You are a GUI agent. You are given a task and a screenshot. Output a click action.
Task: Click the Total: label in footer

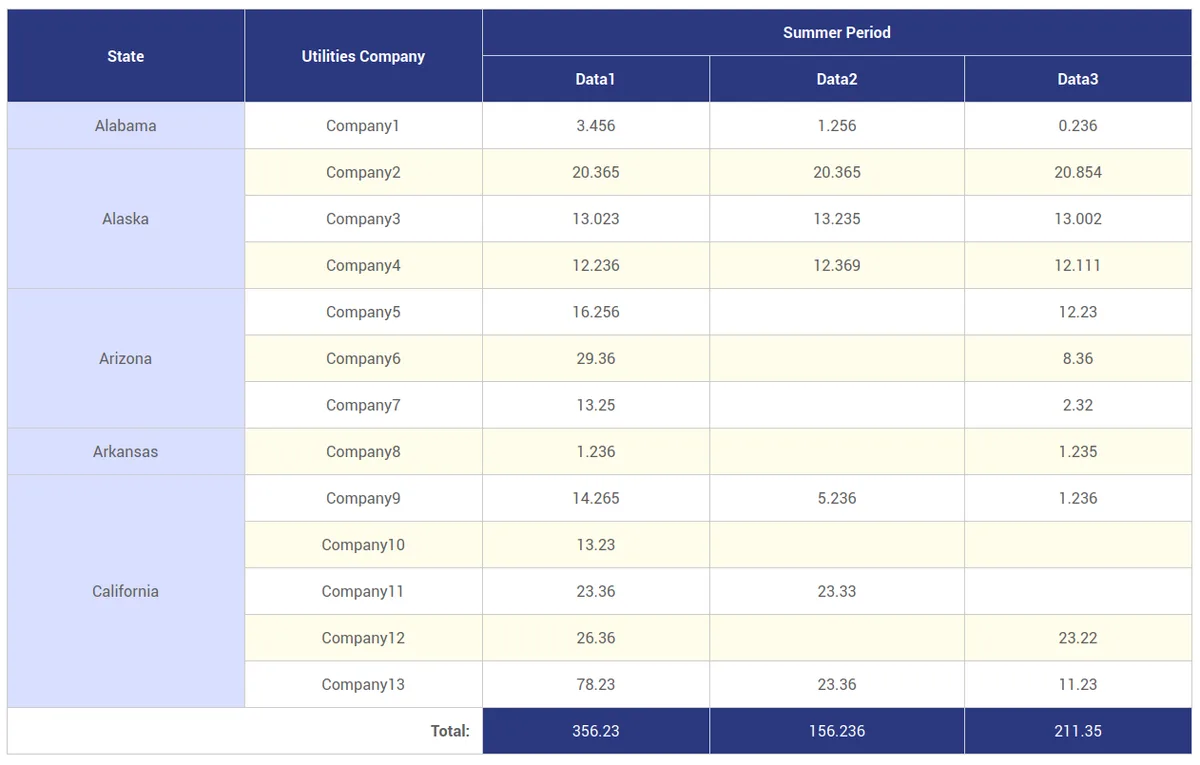[450, 731]
